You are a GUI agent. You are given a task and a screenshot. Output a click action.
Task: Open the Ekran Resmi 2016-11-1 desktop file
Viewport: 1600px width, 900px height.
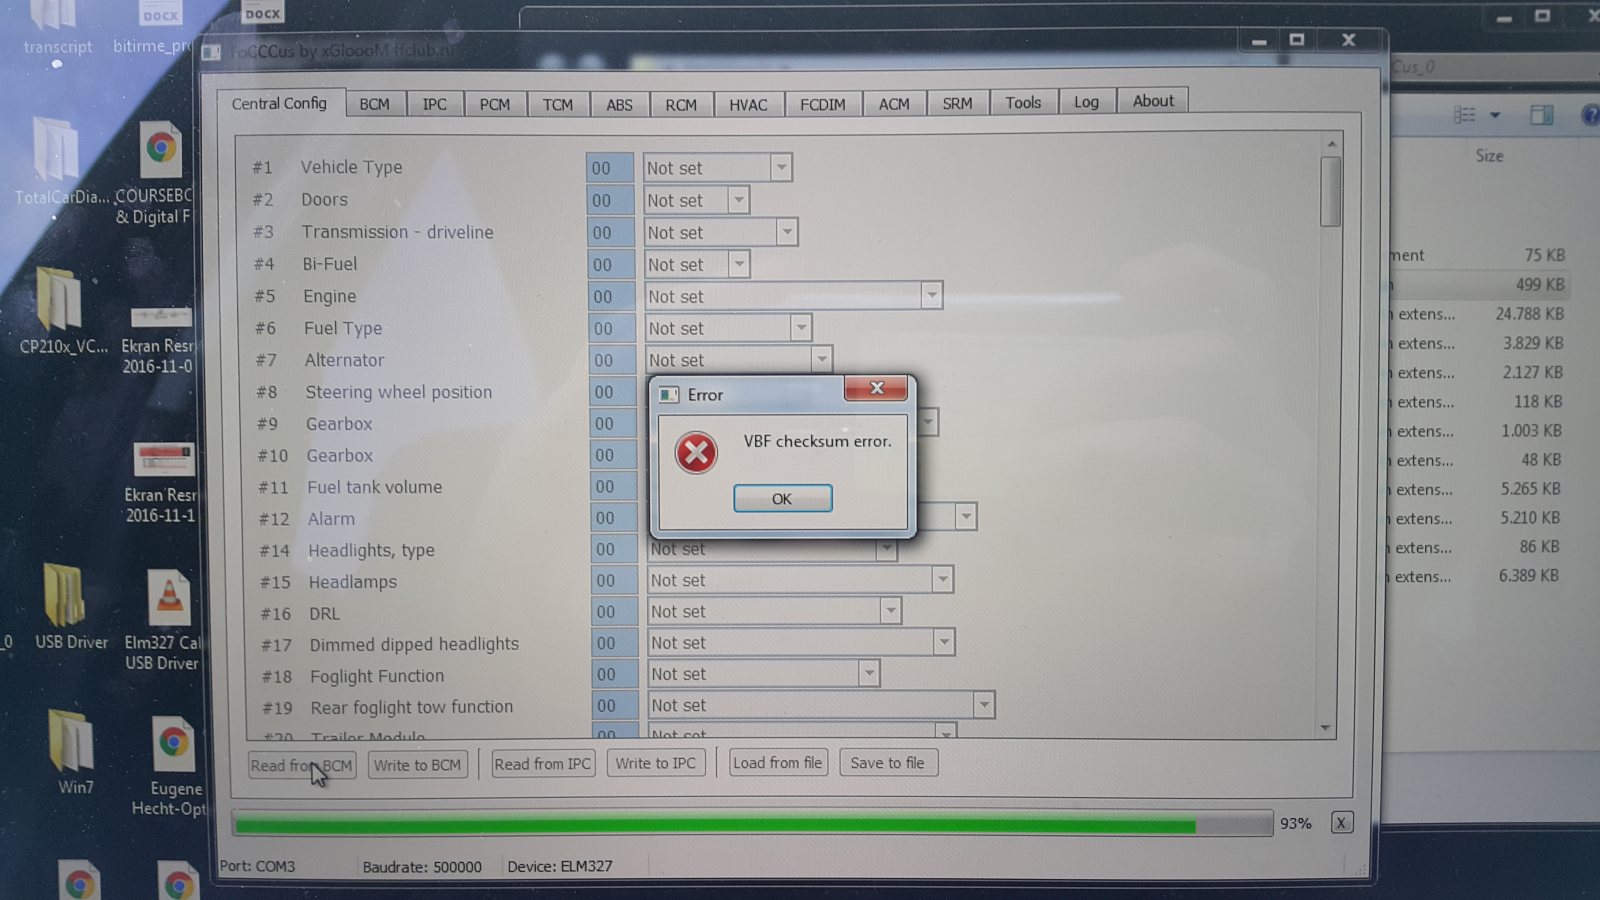click(160, 482)
